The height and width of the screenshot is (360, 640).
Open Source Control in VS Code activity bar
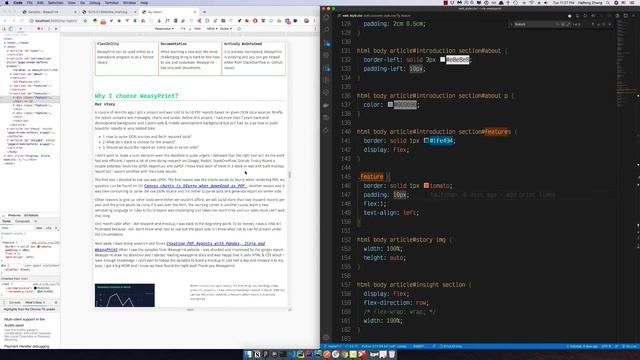[326, 43]
